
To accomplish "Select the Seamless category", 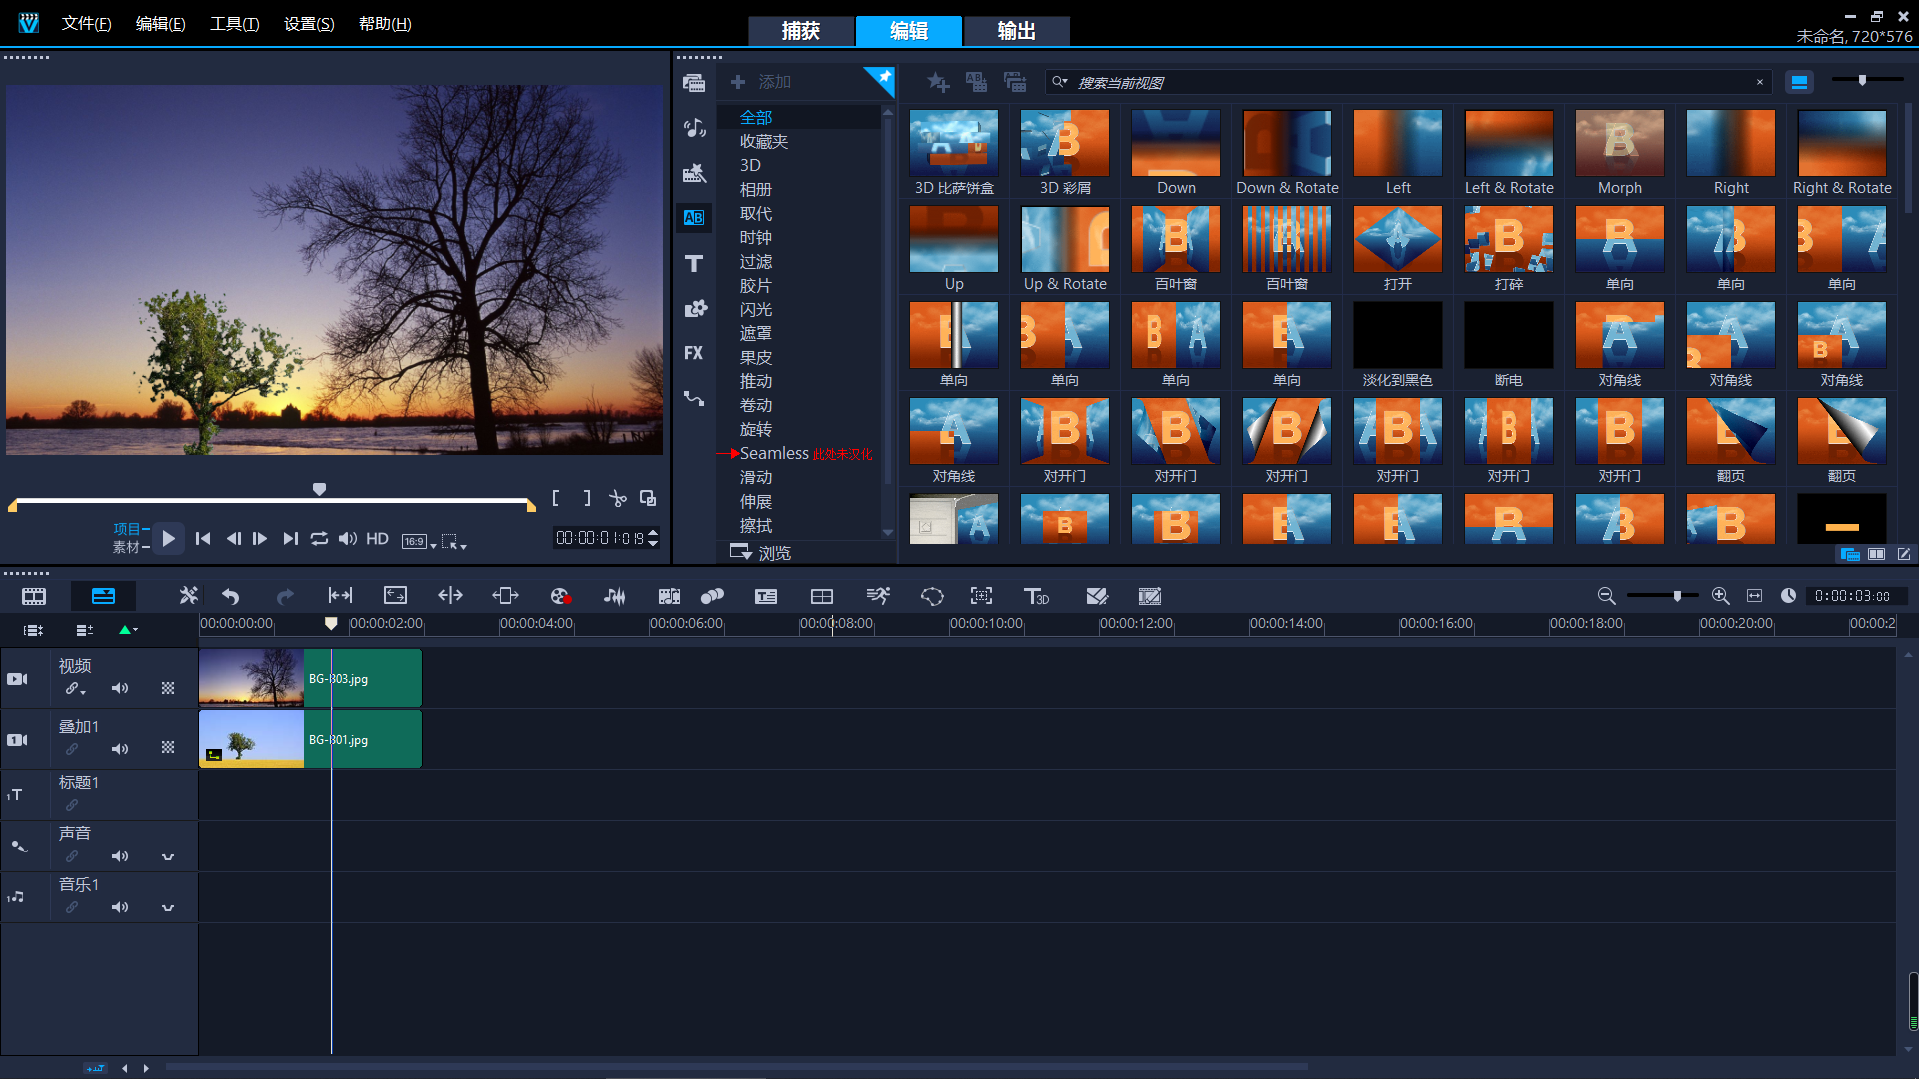I will coord(774,453).
